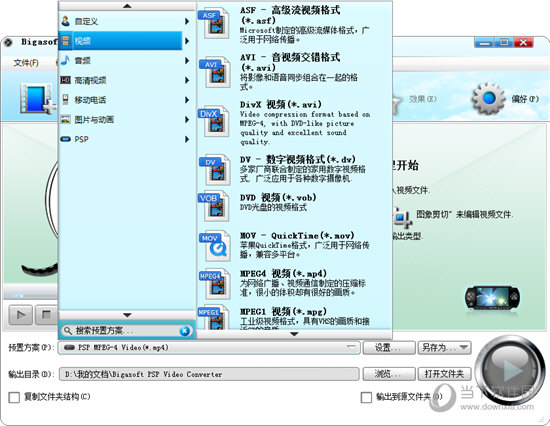Click the MPEG4 format file icon

[214, 284]
